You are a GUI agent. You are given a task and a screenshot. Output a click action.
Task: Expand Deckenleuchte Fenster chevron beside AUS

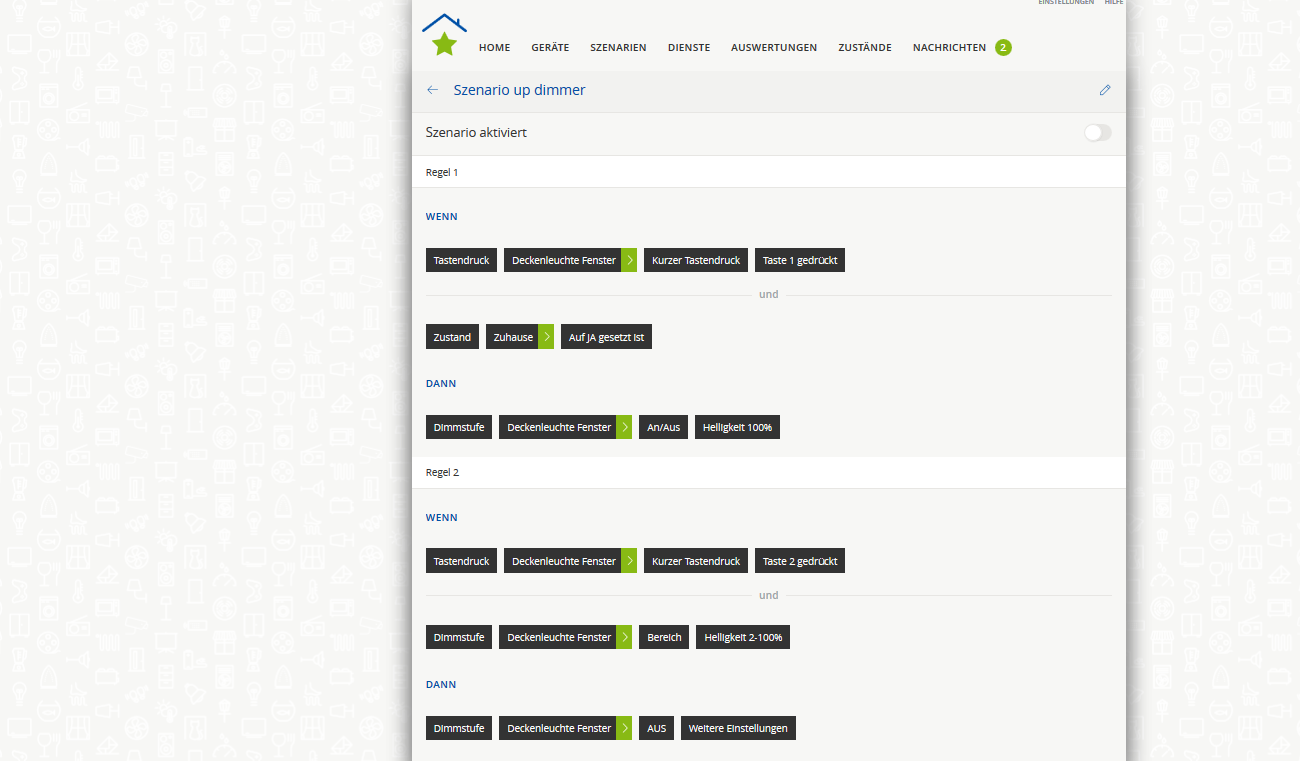click(624, 728)
